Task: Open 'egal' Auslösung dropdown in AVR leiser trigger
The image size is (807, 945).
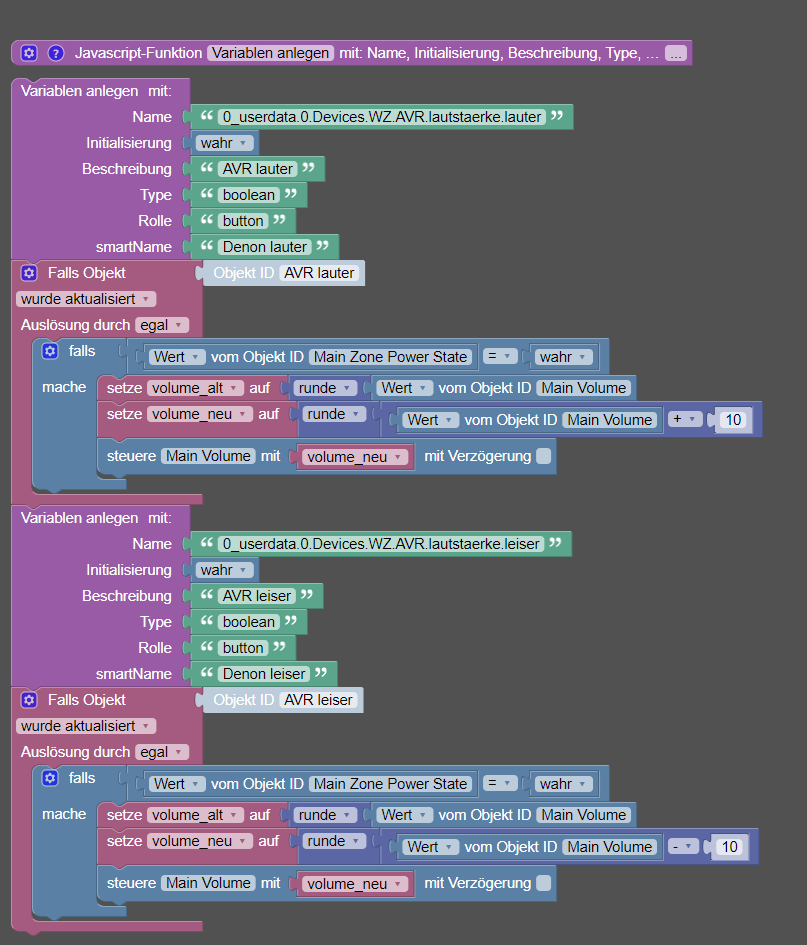Action: (x=162, y=752)
